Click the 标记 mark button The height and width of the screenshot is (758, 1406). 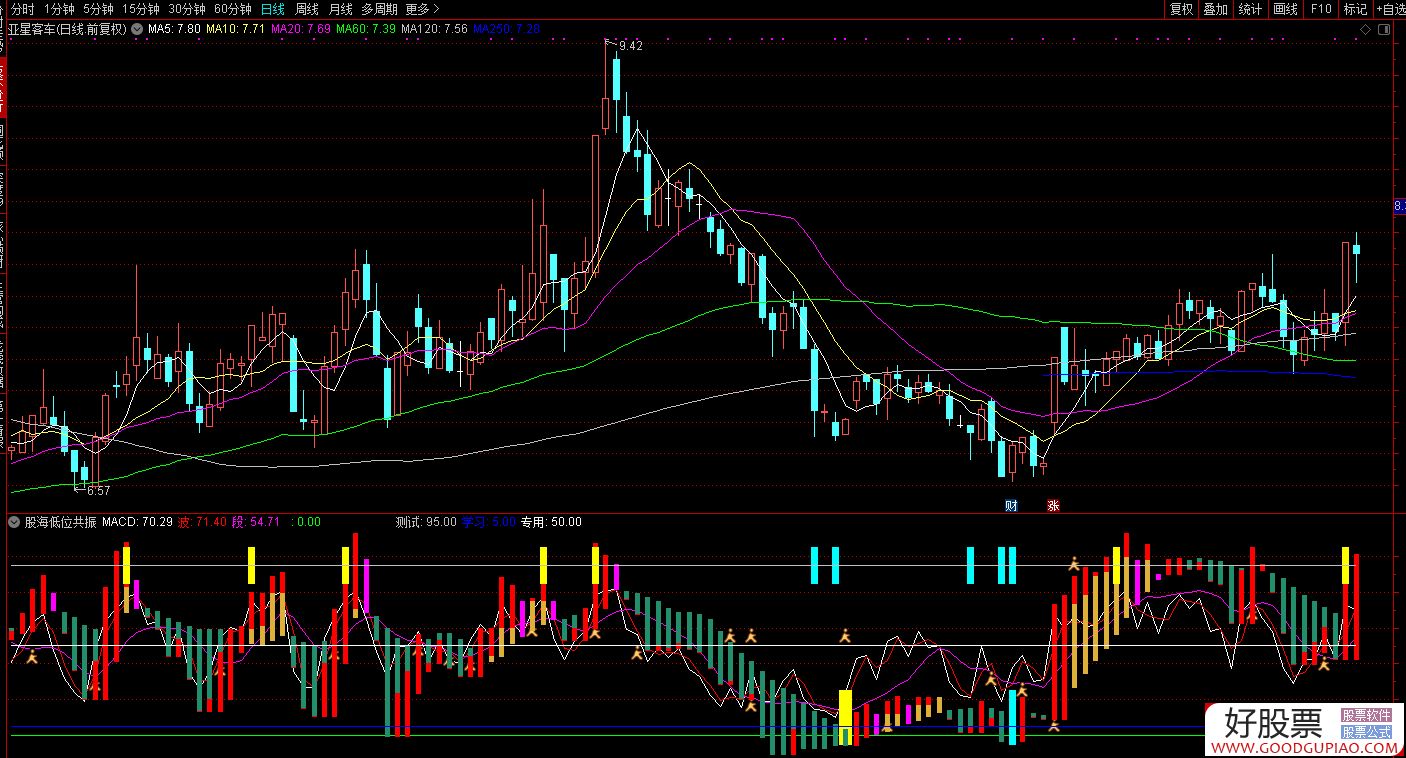1355,9
